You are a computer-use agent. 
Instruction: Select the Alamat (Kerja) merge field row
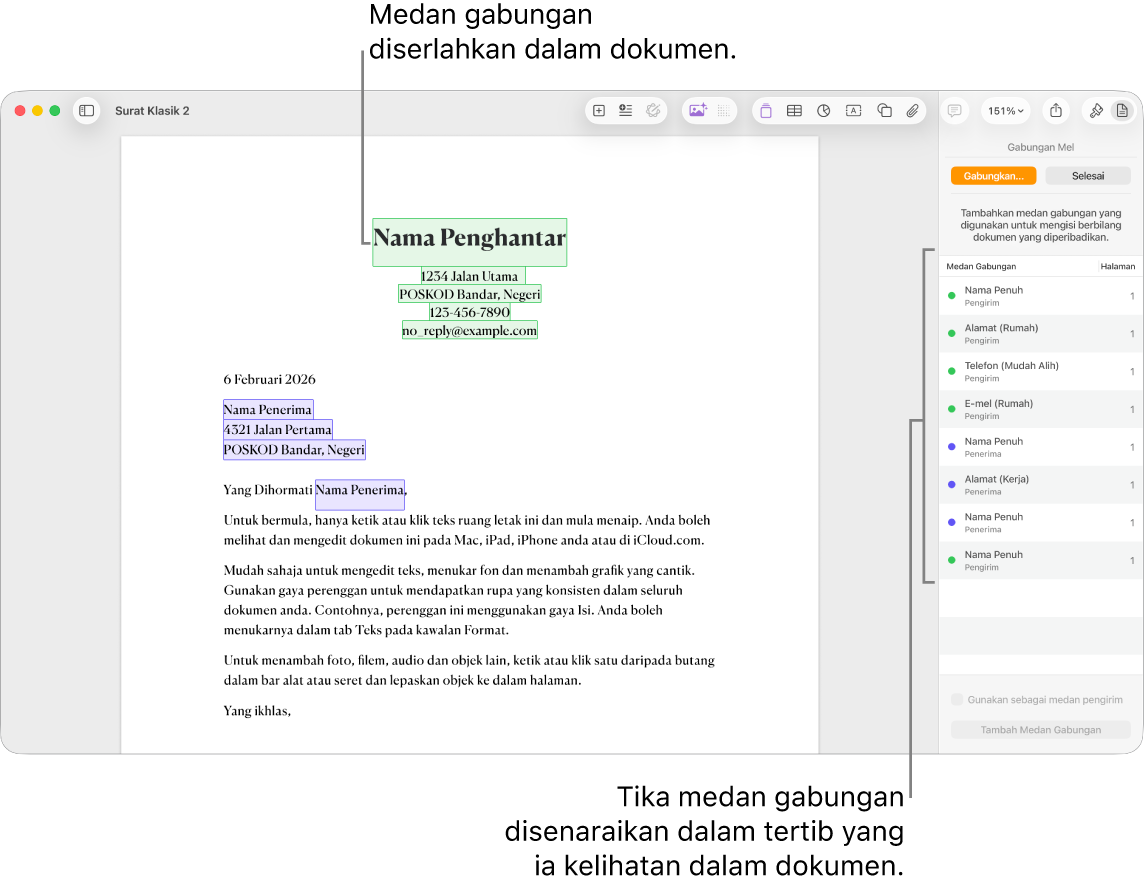pyautogui.click(x=1041, y=485)
